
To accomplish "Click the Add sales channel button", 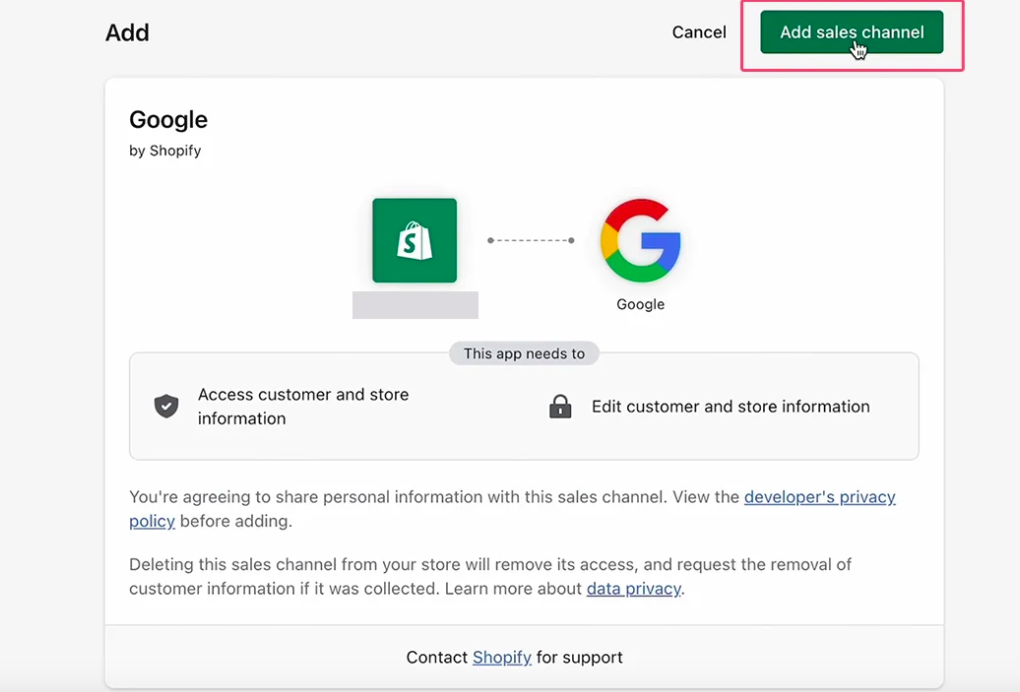I will coord(852,32).
